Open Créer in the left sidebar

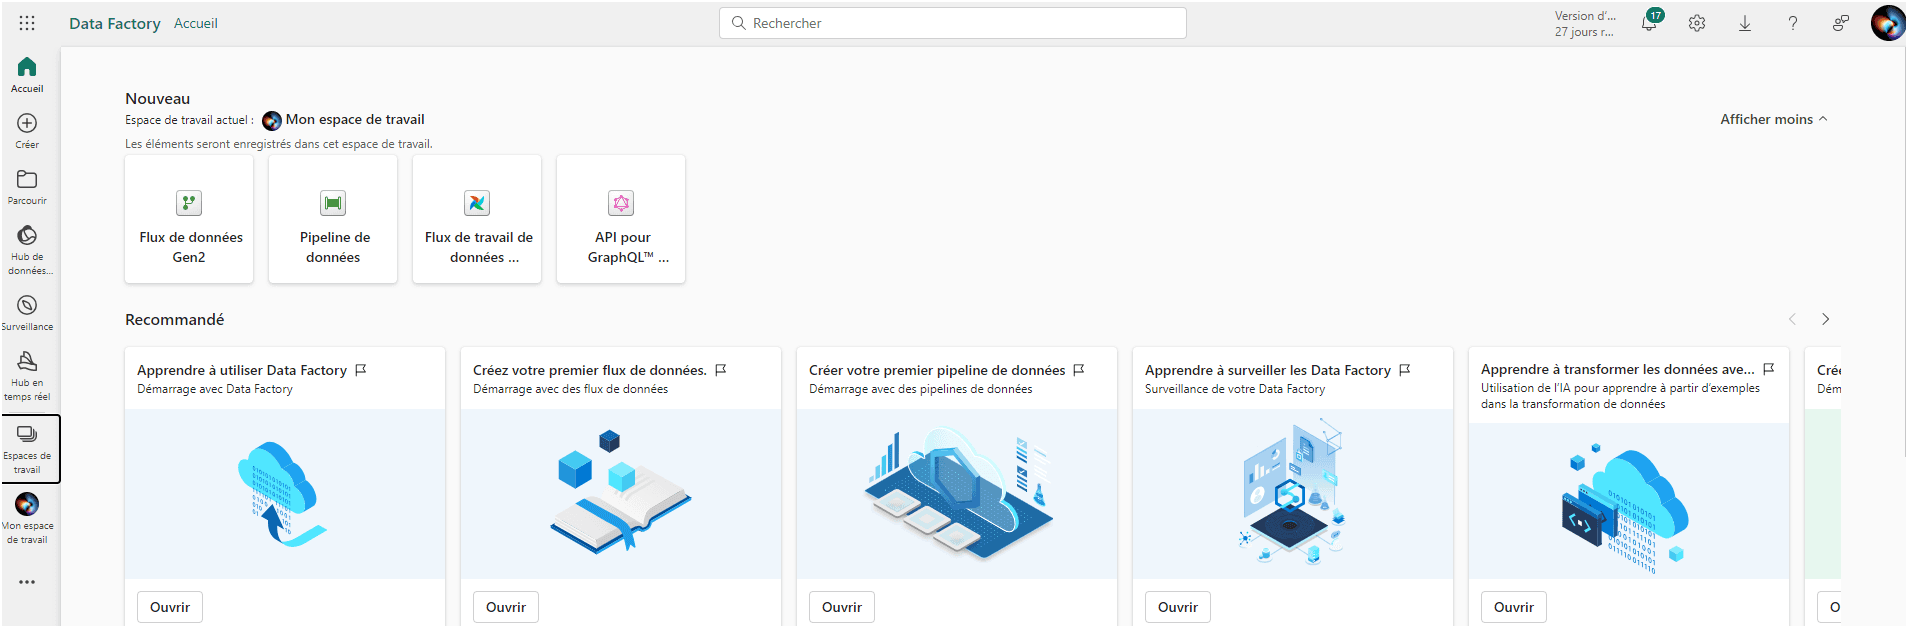pos(27,131)
